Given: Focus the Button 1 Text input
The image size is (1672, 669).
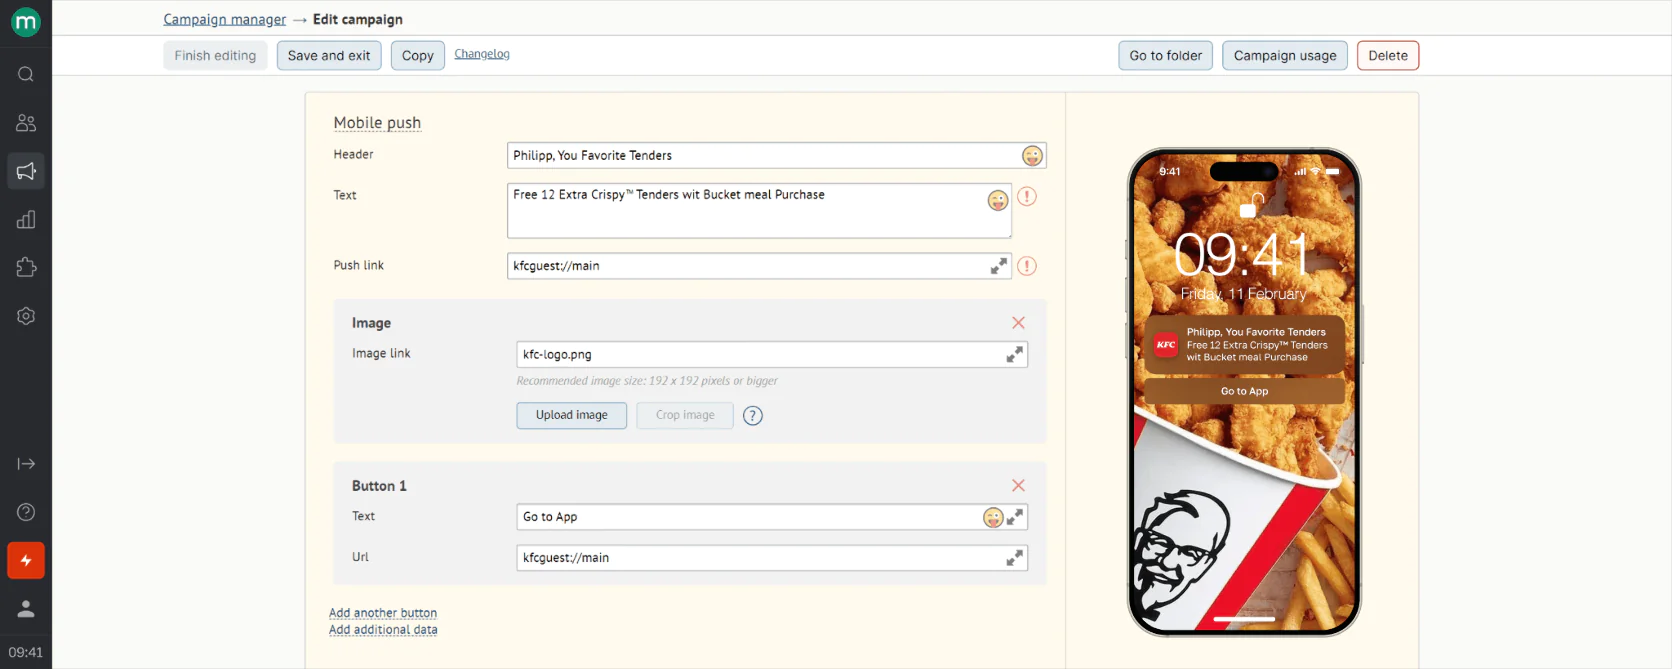Looking at the screenshot, I should click(x=772, y=517).
